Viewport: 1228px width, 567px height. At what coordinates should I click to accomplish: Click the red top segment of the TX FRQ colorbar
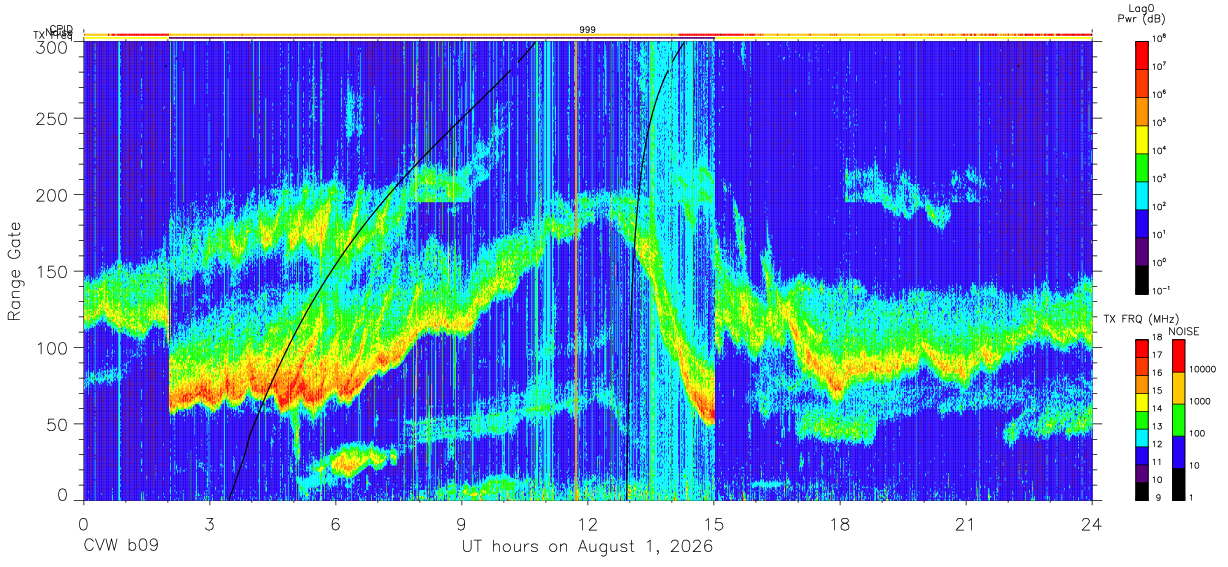point(1142,349)
